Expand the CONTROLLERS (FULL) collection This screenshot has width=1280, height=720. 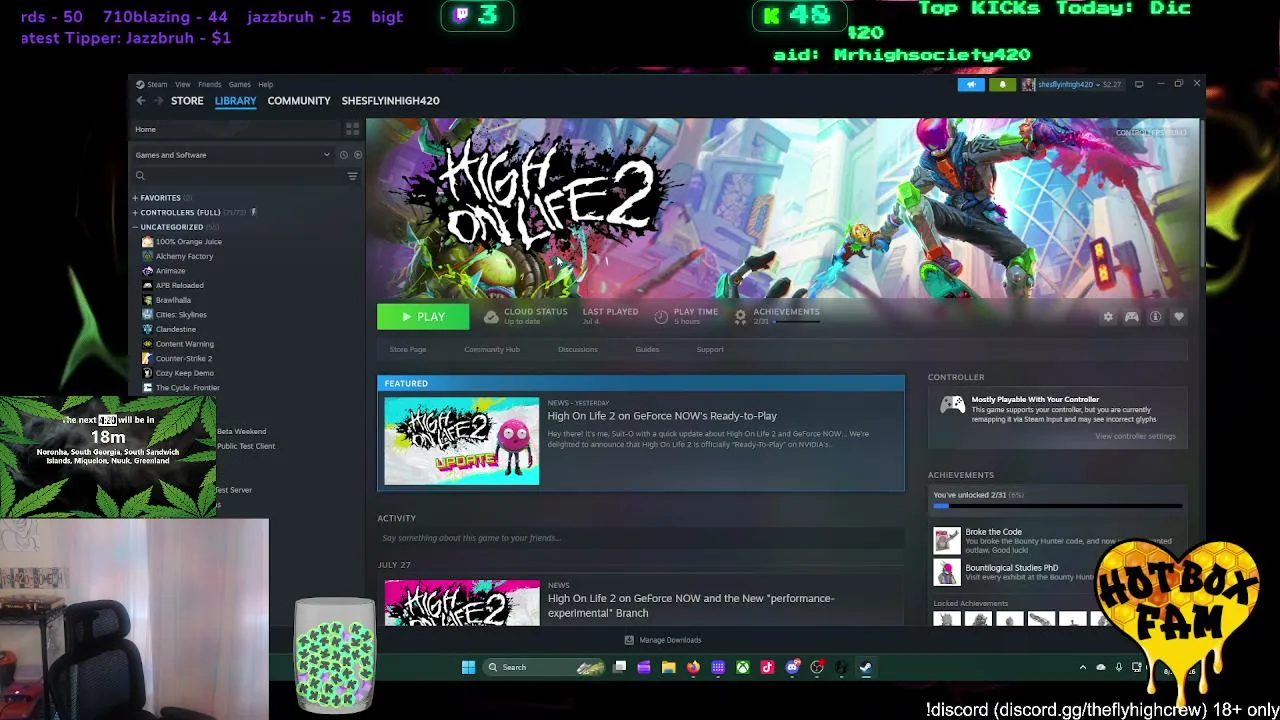[x=135, y=213]
